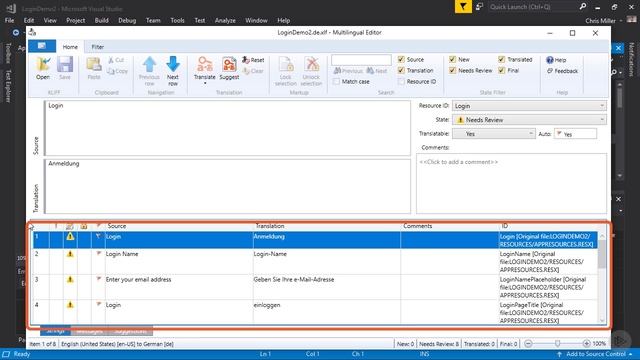
Task: Click search Next binoculars icon
Action: coord(370,71)
